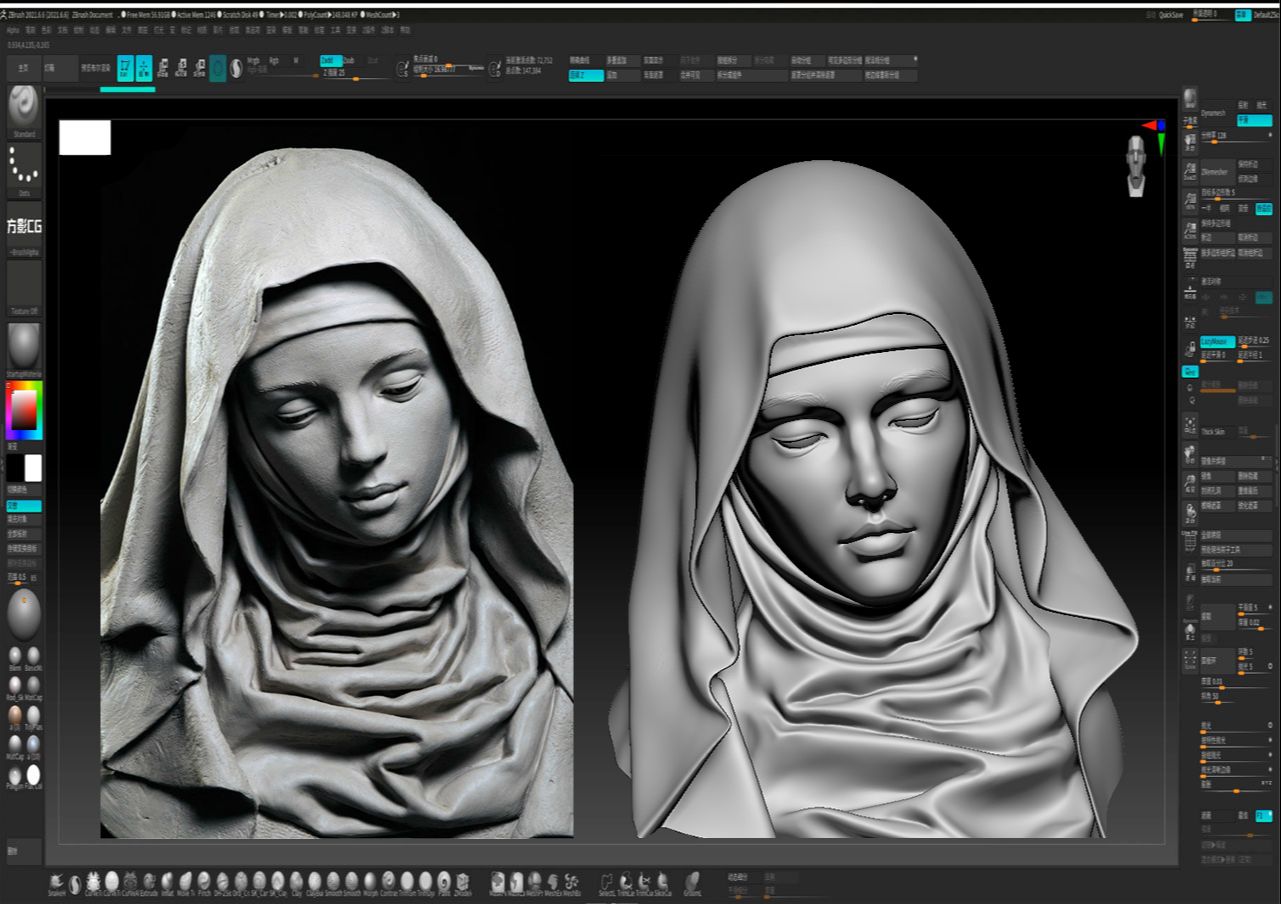Select the white Flat Color material sphere
This screenshot has height=904, width=1281.
coord(33,776)
